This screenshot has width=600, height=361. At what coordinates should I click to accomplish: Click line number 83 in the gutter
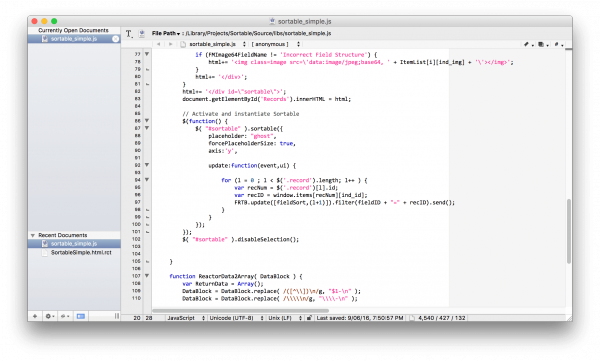[137, 99]
